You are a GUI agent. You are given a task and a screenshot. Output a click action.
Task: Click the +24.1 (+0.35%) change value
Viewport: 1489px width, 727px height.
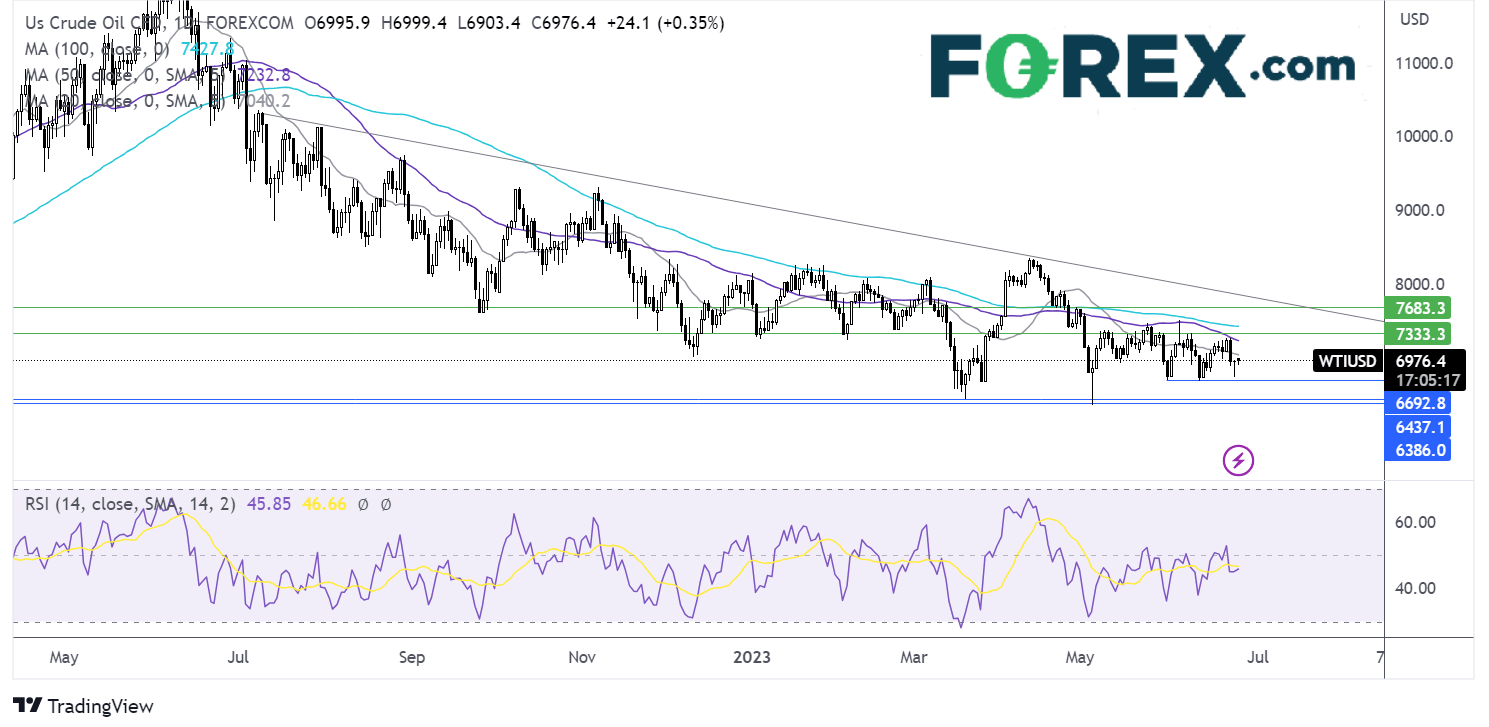click(666, 22)
